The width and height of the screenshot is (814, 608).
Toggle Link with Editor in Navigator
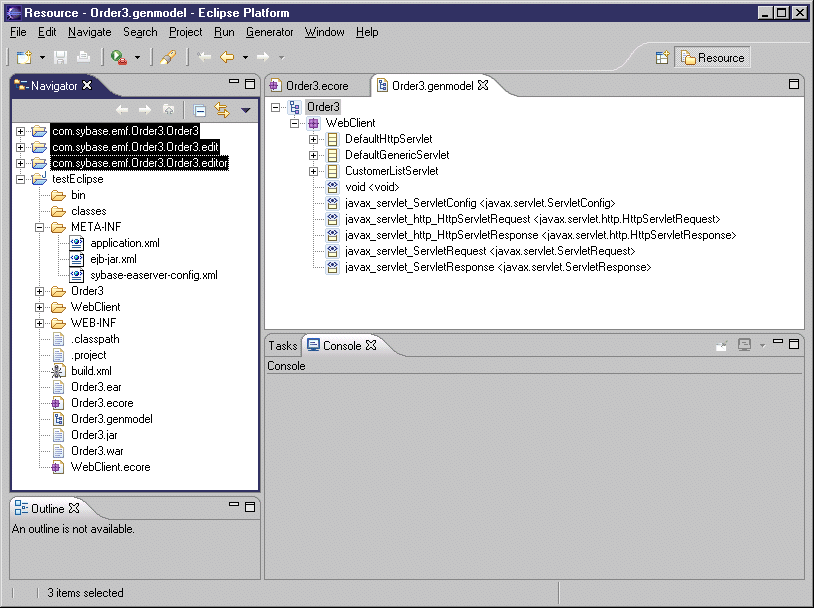(222, 110)
